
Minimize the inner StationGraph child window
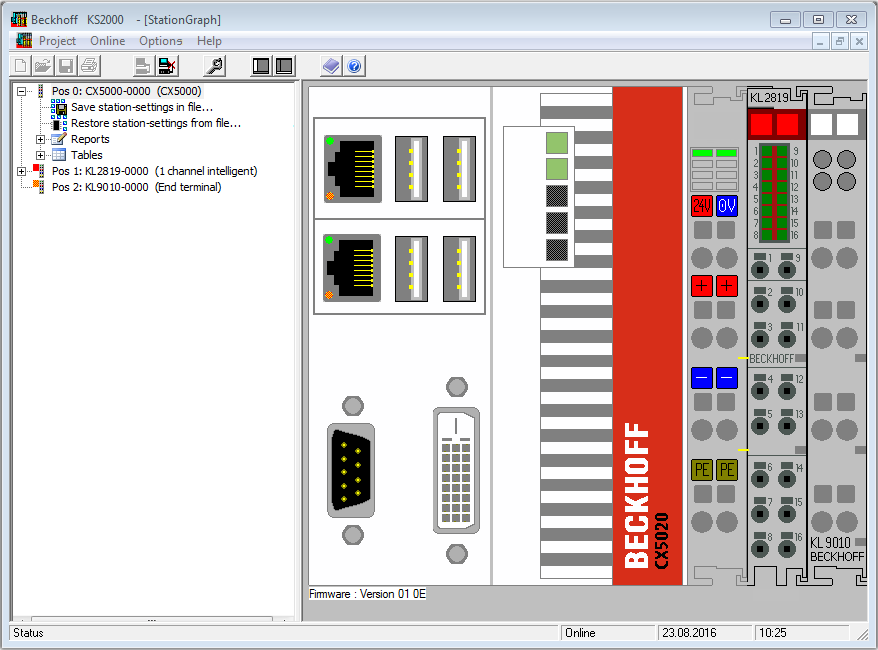pyautogui.click(x=820, y=41)
